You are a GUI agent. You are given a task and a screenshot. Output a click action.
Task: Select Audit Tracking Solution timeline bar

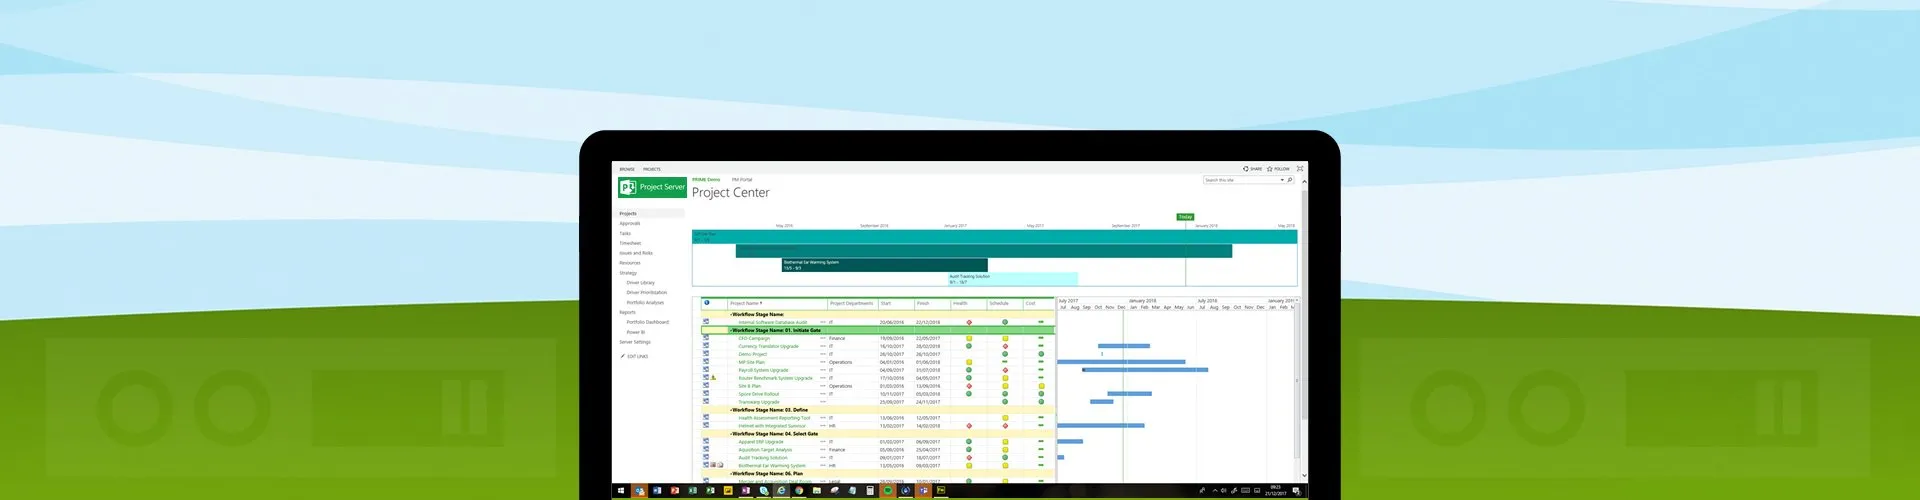point(1013,278)
